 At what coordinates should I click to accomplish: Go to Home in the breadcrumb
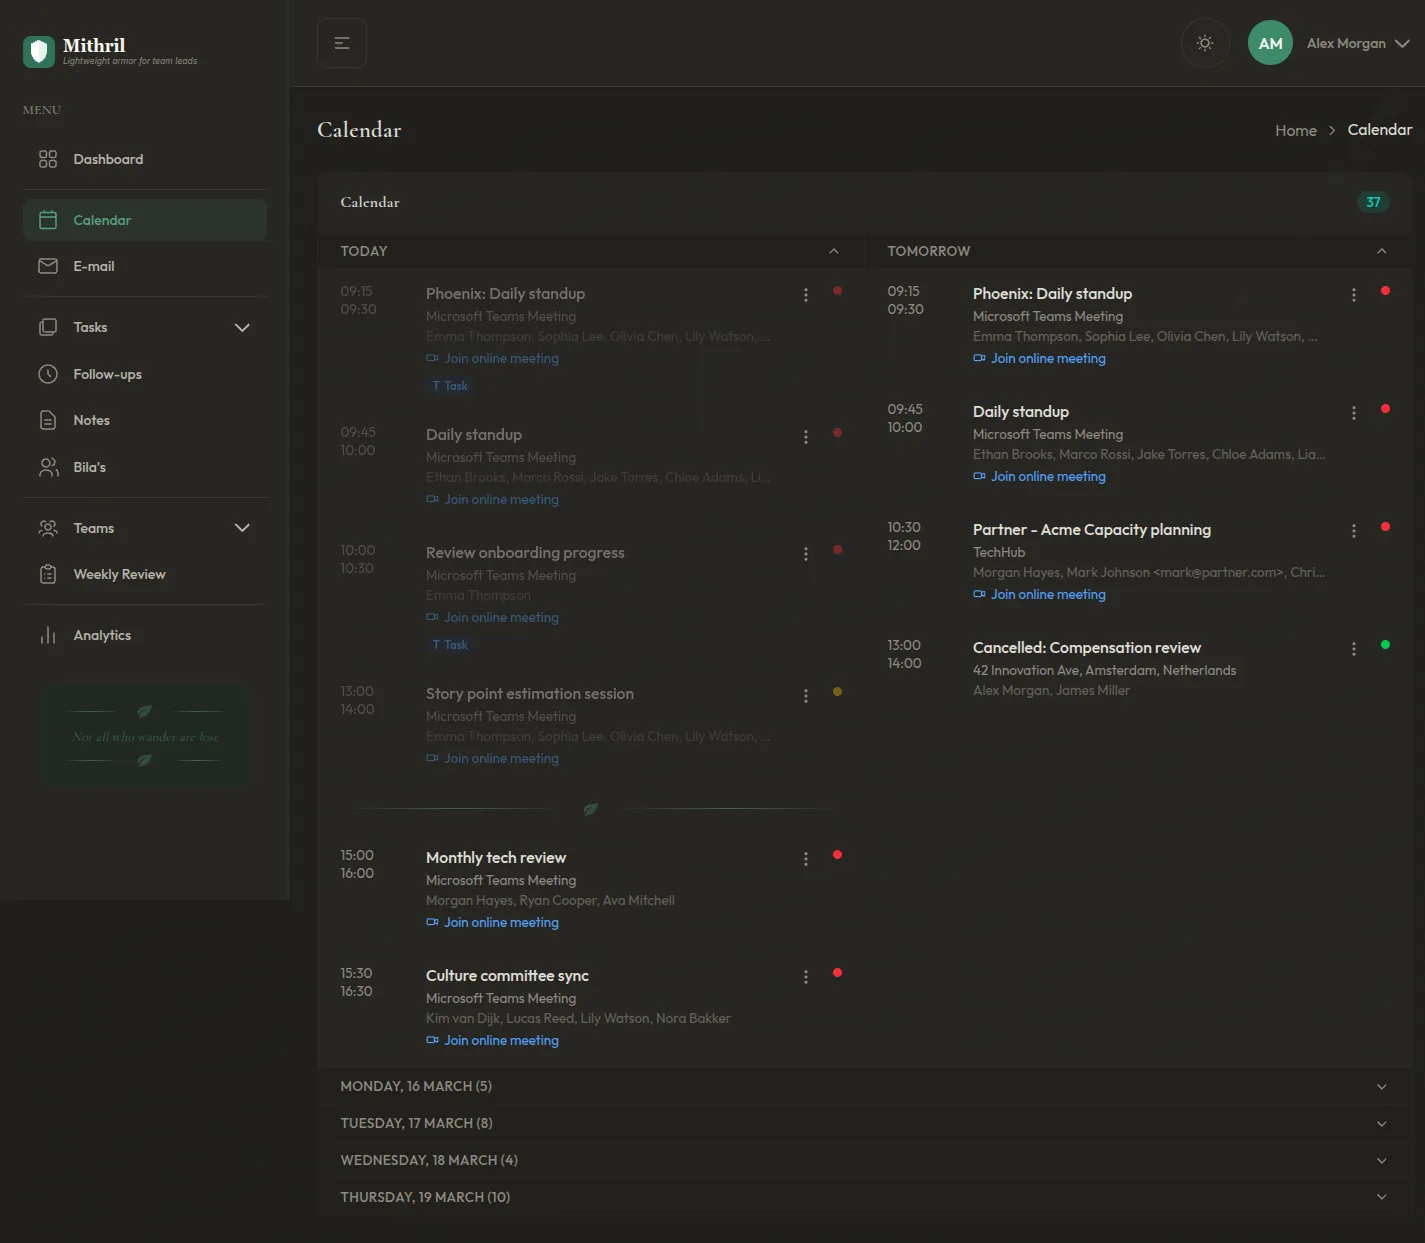pyautogui.click(x=1296, y=130)
